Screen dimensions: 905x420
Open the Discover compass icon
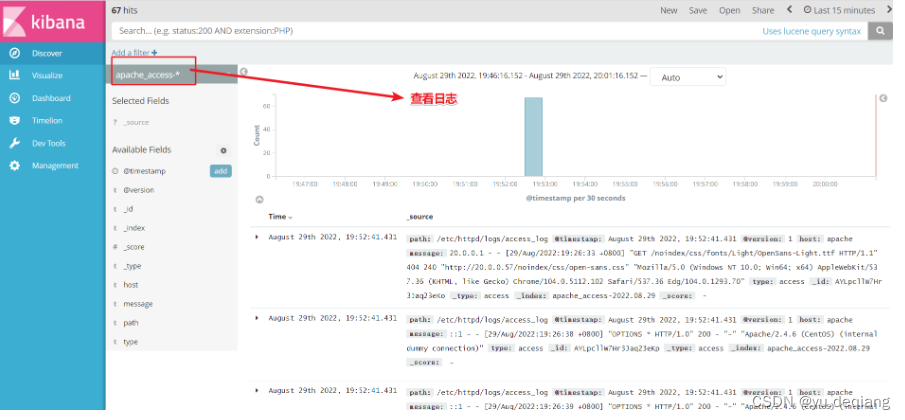tap(15, 53)
